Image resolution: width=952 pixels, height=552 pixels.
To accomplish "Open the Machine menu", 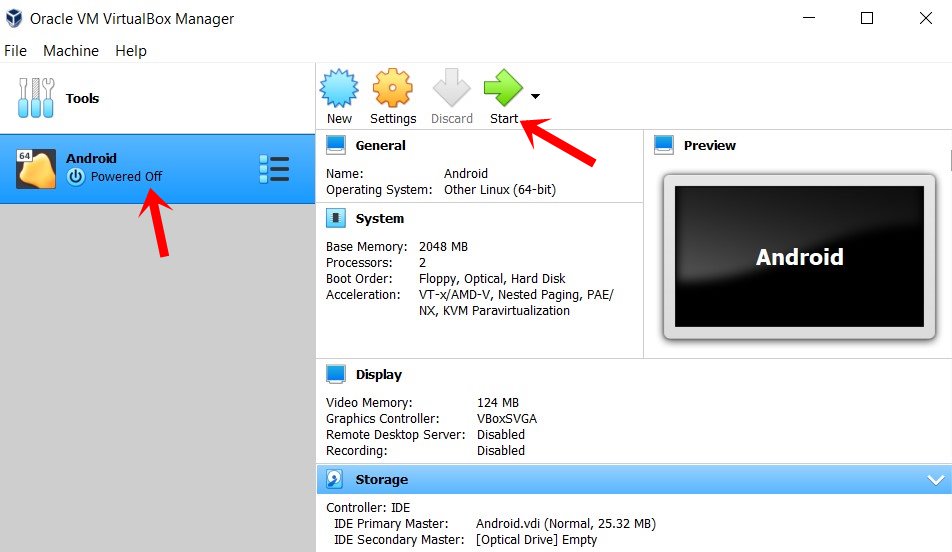I will (x=70, y=51).
